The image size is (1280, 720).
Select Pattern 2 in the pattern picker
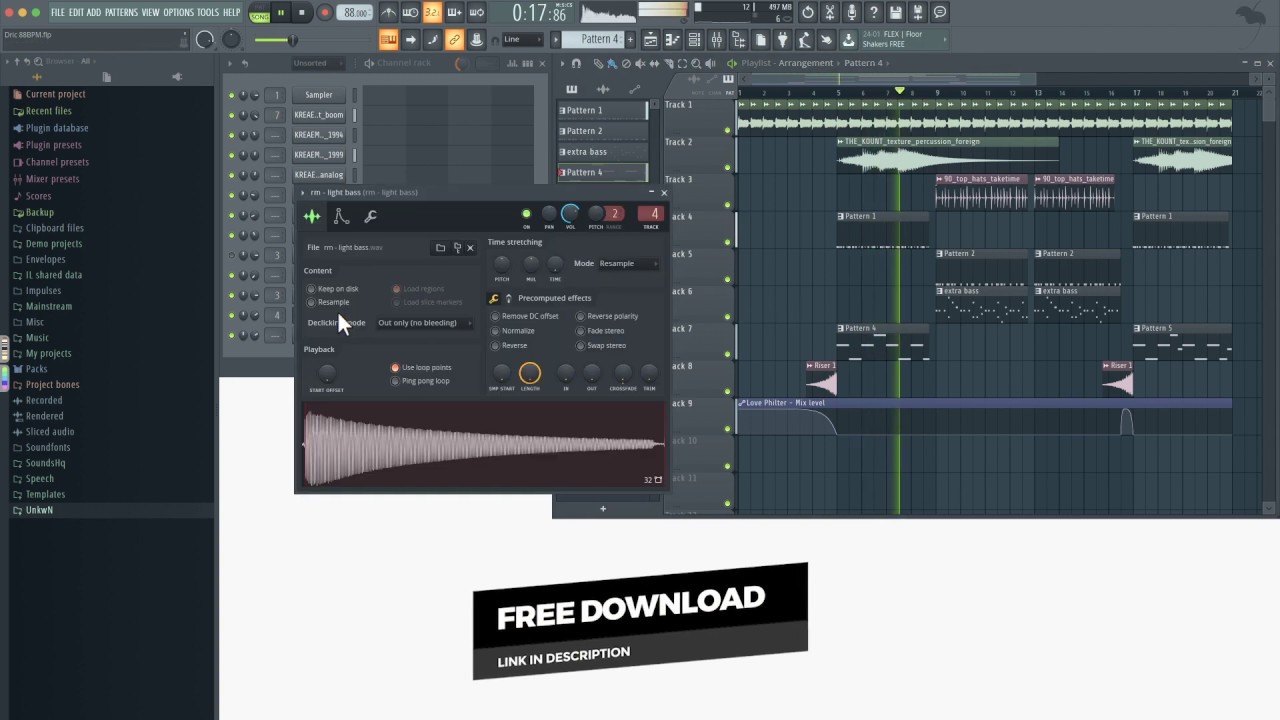602,131
